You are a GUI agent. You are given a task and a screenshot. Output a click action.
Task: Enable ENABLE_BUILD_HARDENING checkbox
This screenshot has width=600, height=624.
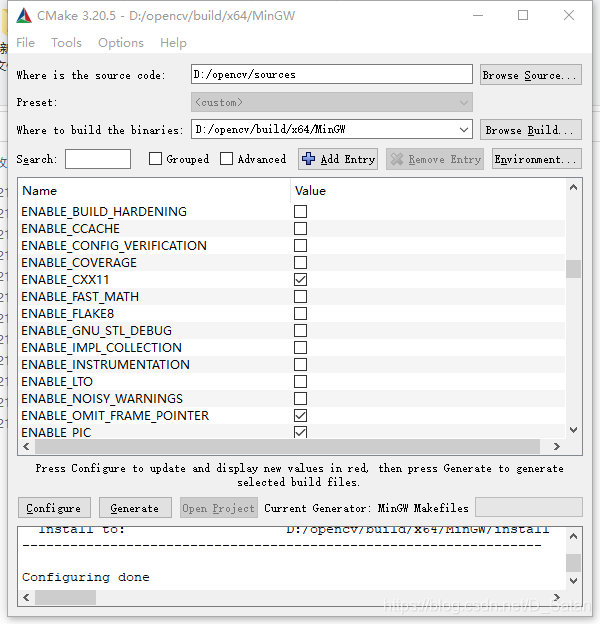point(300,211)
